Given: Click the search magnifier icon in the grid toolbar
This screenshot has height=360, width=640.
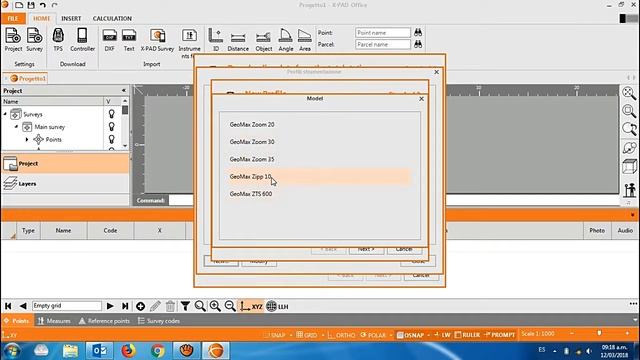Looking at the screenshot, I should [200, 306].
